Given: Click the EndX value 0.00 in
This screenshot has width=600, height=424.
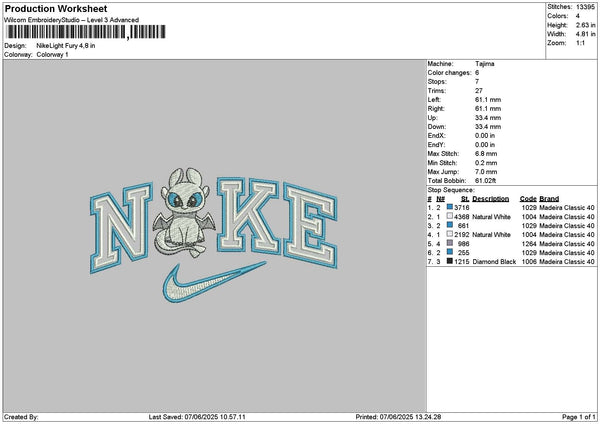Looking at the screenshot, I should tap(485, 135).
